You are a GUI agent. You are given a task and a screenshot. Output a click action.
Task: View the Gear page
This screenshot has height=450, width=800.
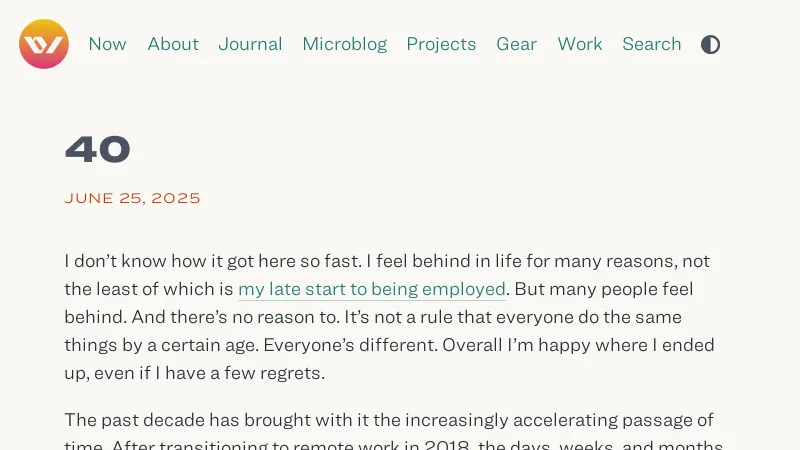coord(516,44)
